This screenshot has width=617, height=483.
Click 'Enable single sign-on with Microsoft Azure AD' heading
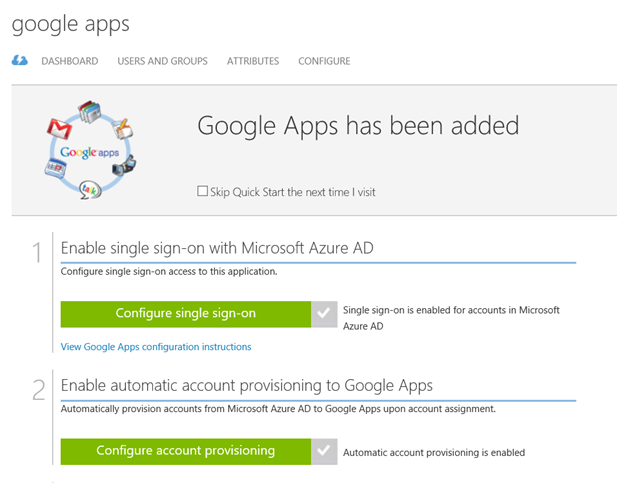pos(217,248)
